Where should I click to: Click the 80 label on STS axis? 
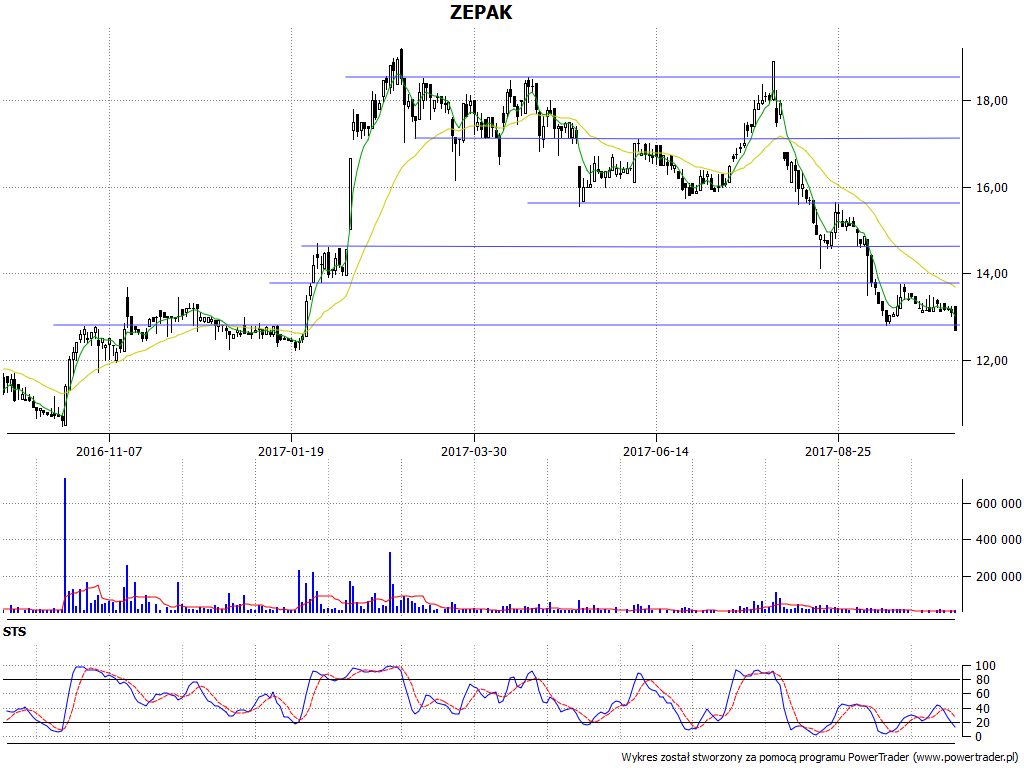(983, 680)
